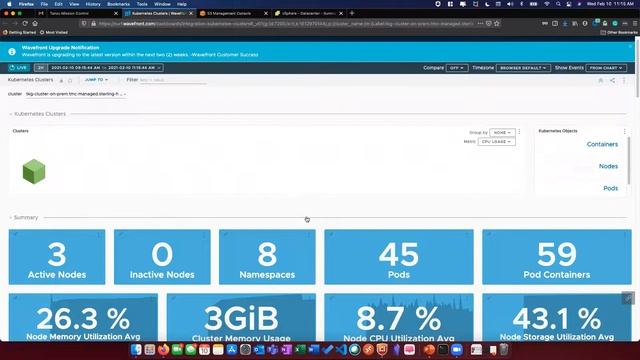
Task: Open the Trash in the Dock
Action: point(504,350)
